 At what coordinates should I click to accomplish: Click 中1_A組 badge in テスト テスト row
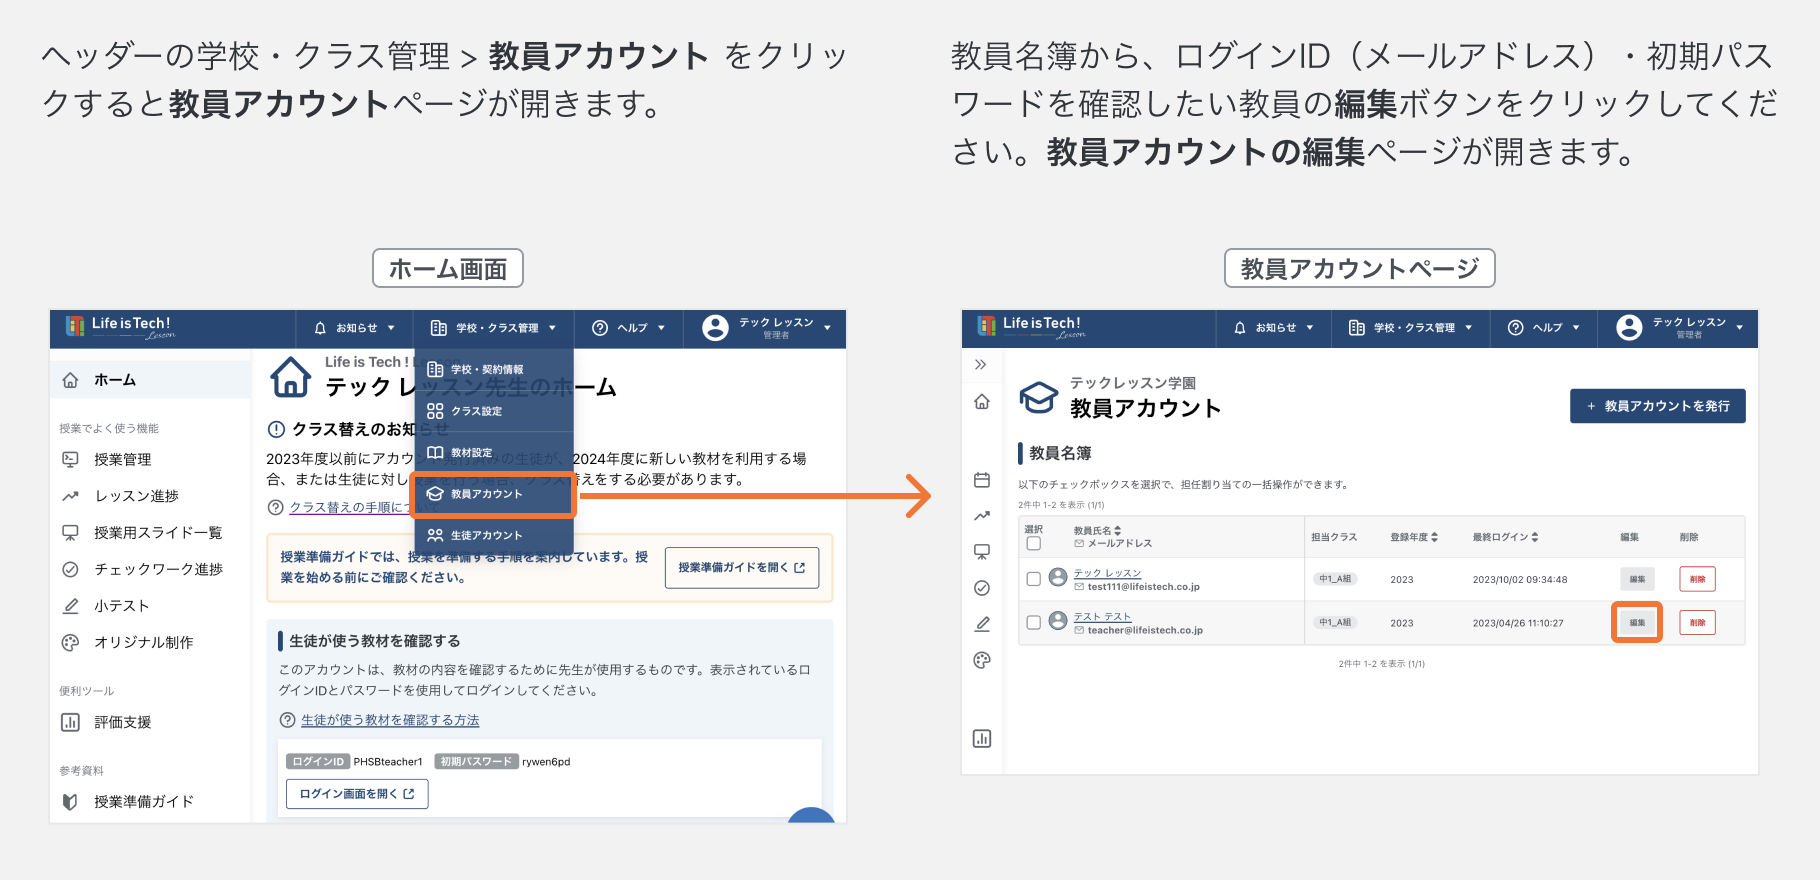(1334, 622)
